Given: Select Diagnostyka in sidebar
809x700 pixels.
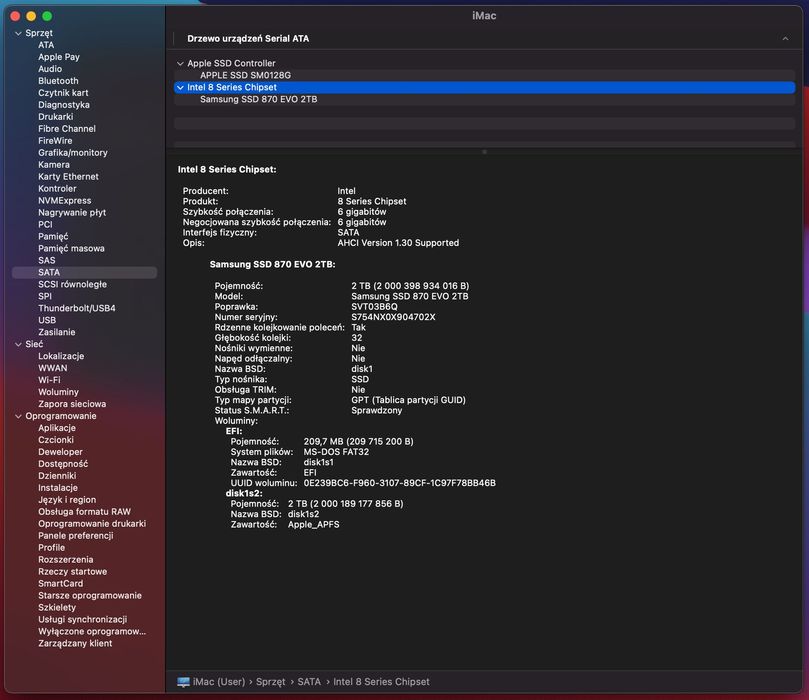Looking at the screenshot, I should [64, 105].
